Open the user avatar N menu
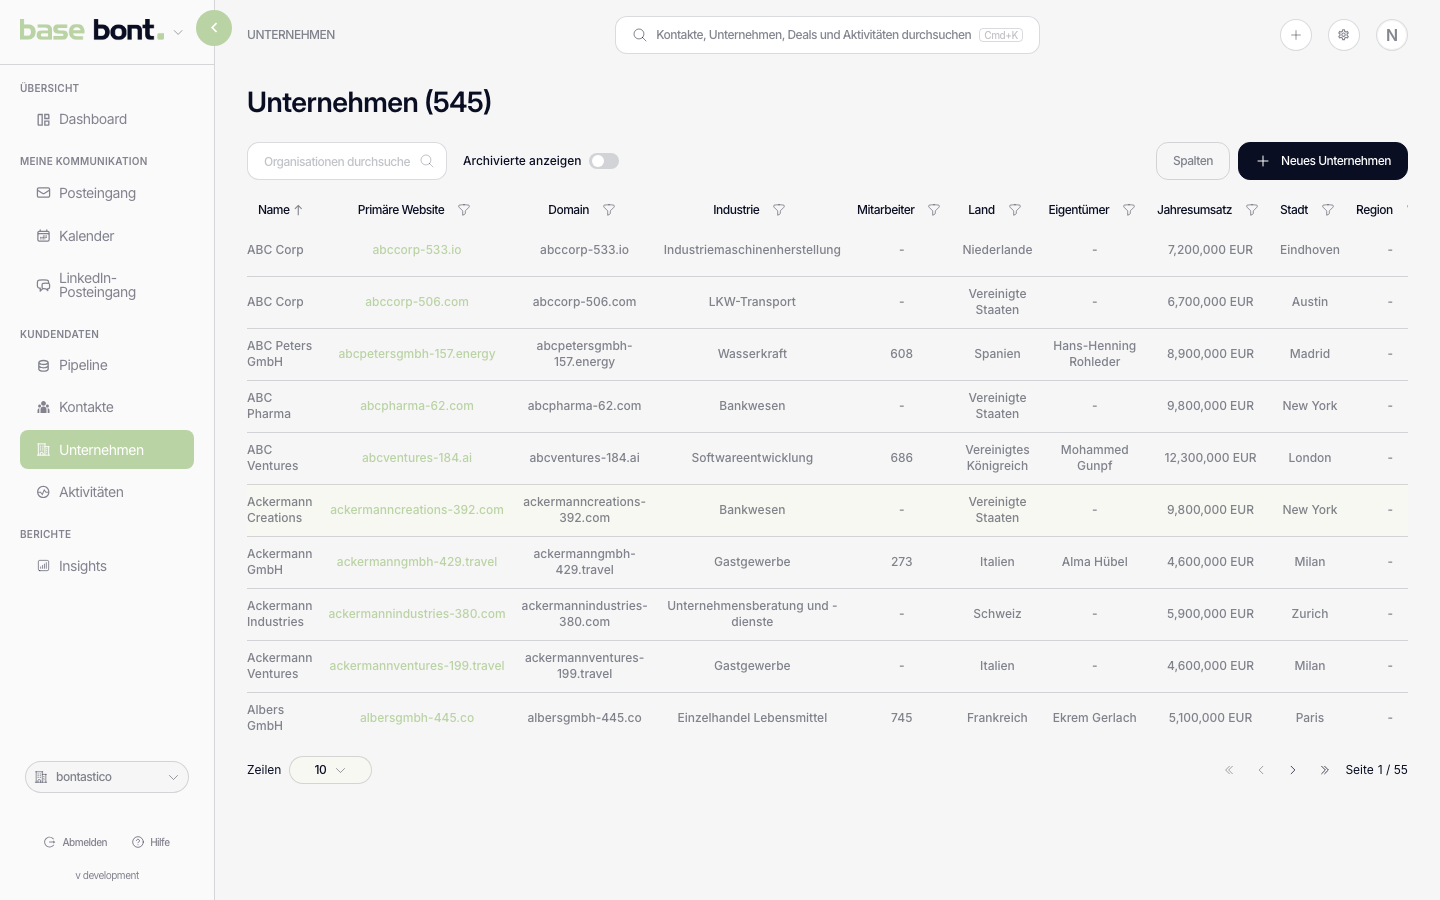 tap(1392, 35)
